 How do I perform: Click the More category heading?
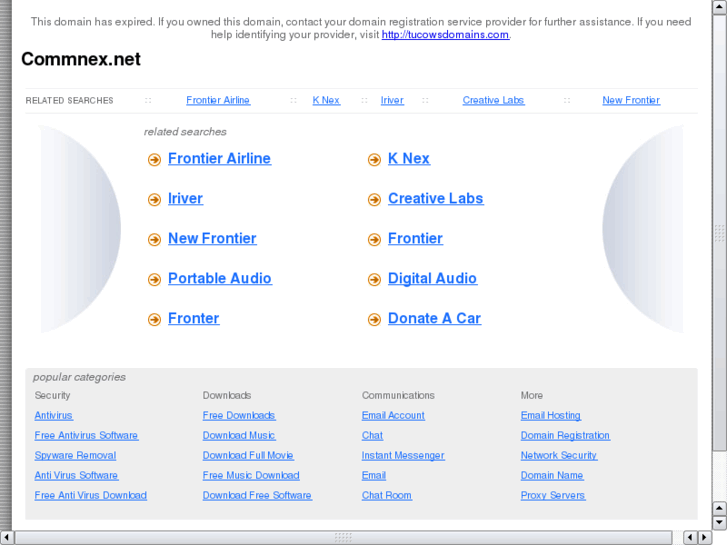(x=531, y=396)
